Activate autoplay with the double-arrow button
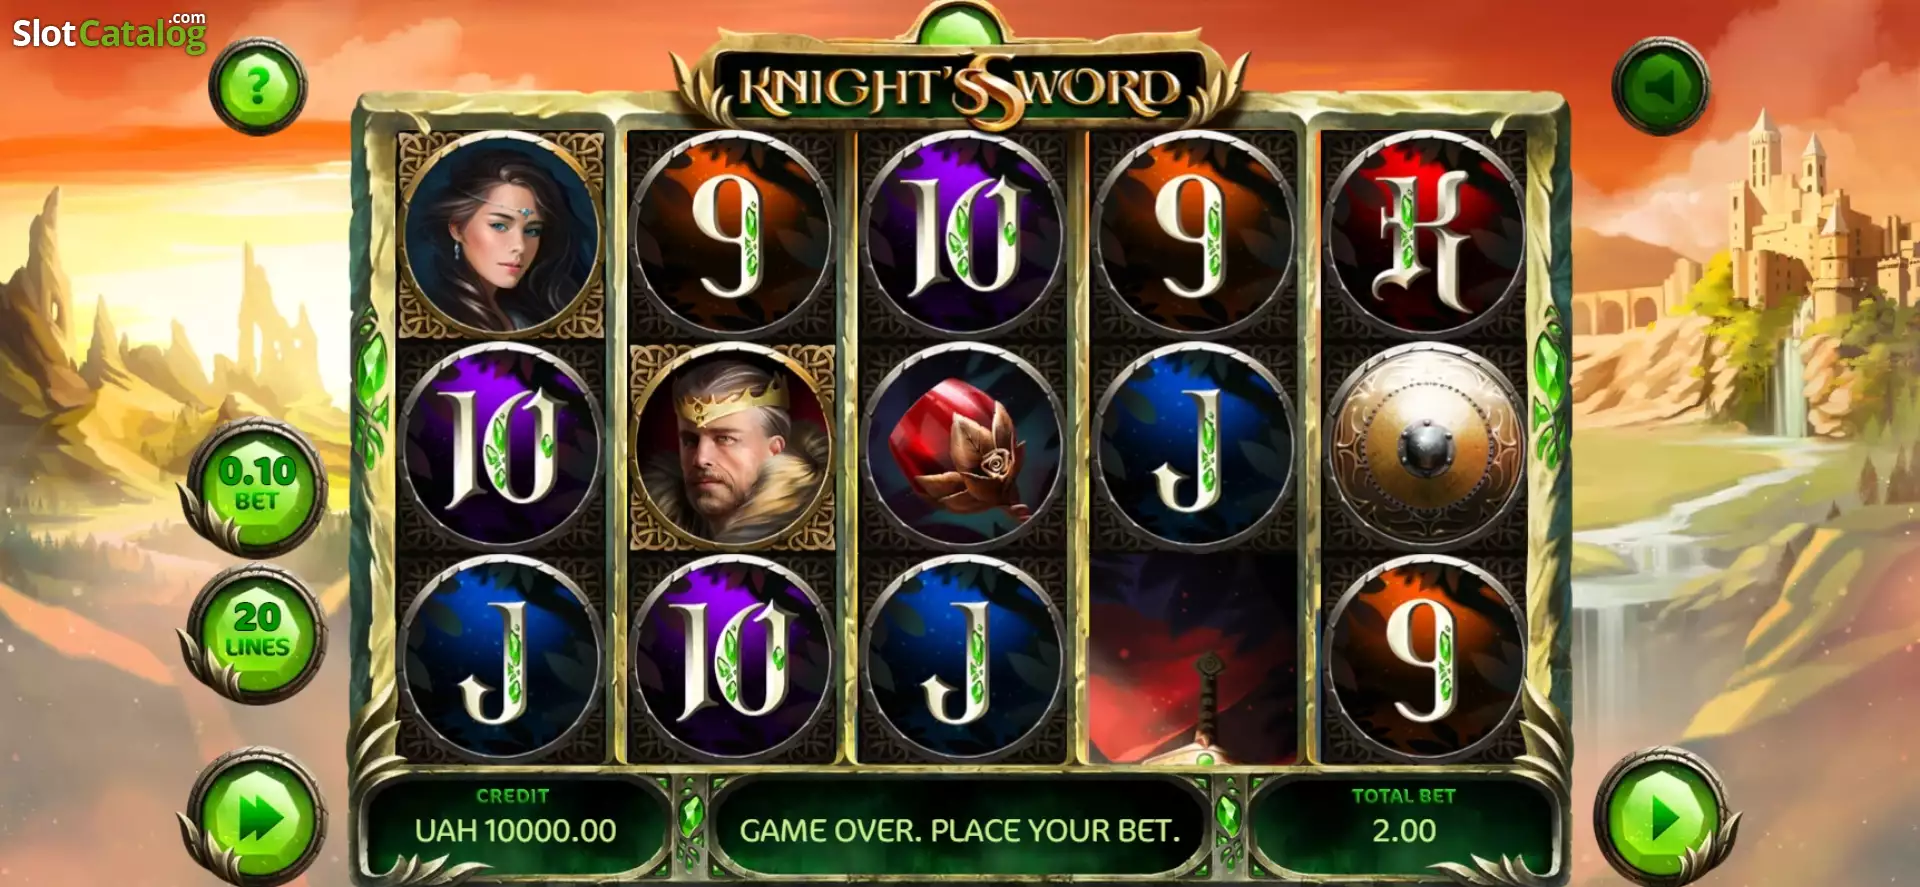 [x=258, y=818]
